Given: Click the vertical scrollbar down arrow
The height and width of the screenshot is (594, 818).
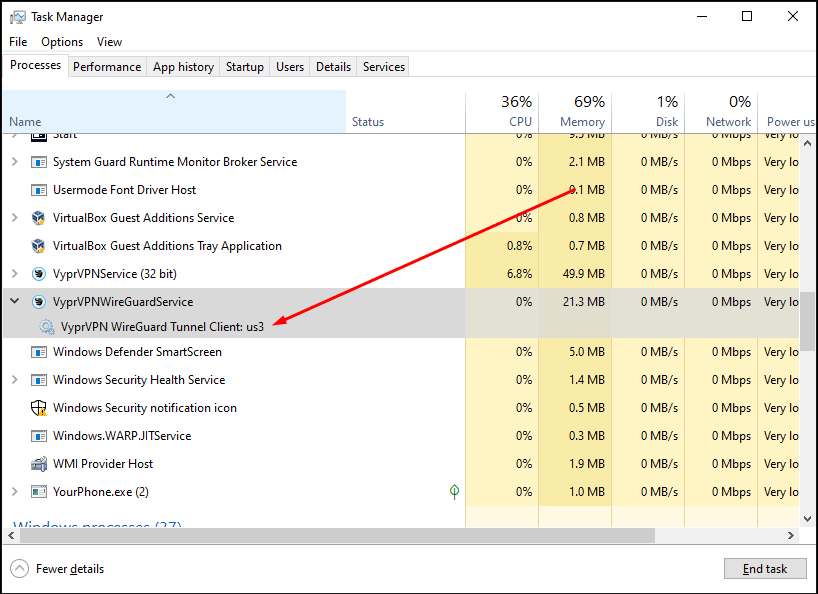Looking at the screenshot, I should [x=807, y=518].
